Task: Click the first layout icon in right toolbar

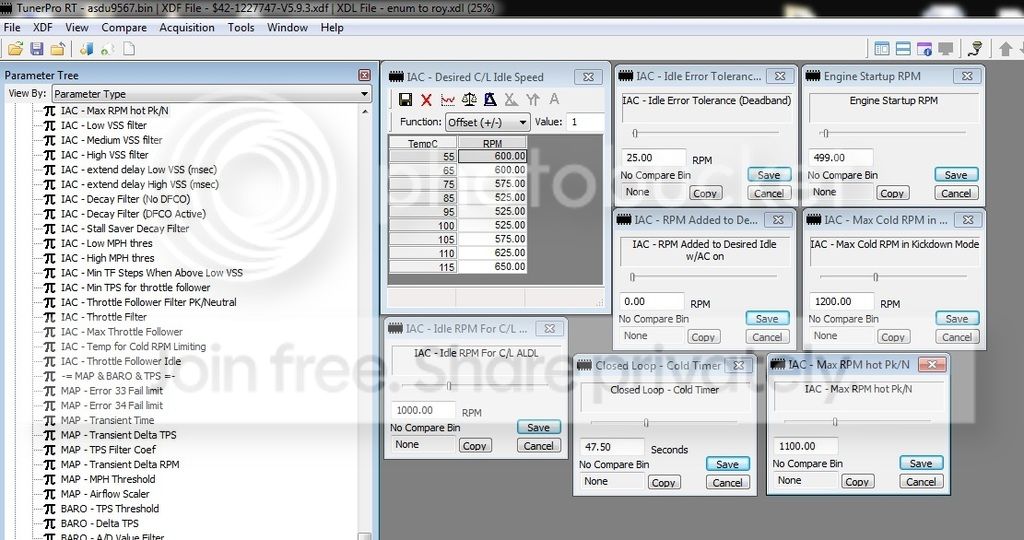Action: [882, 49]
